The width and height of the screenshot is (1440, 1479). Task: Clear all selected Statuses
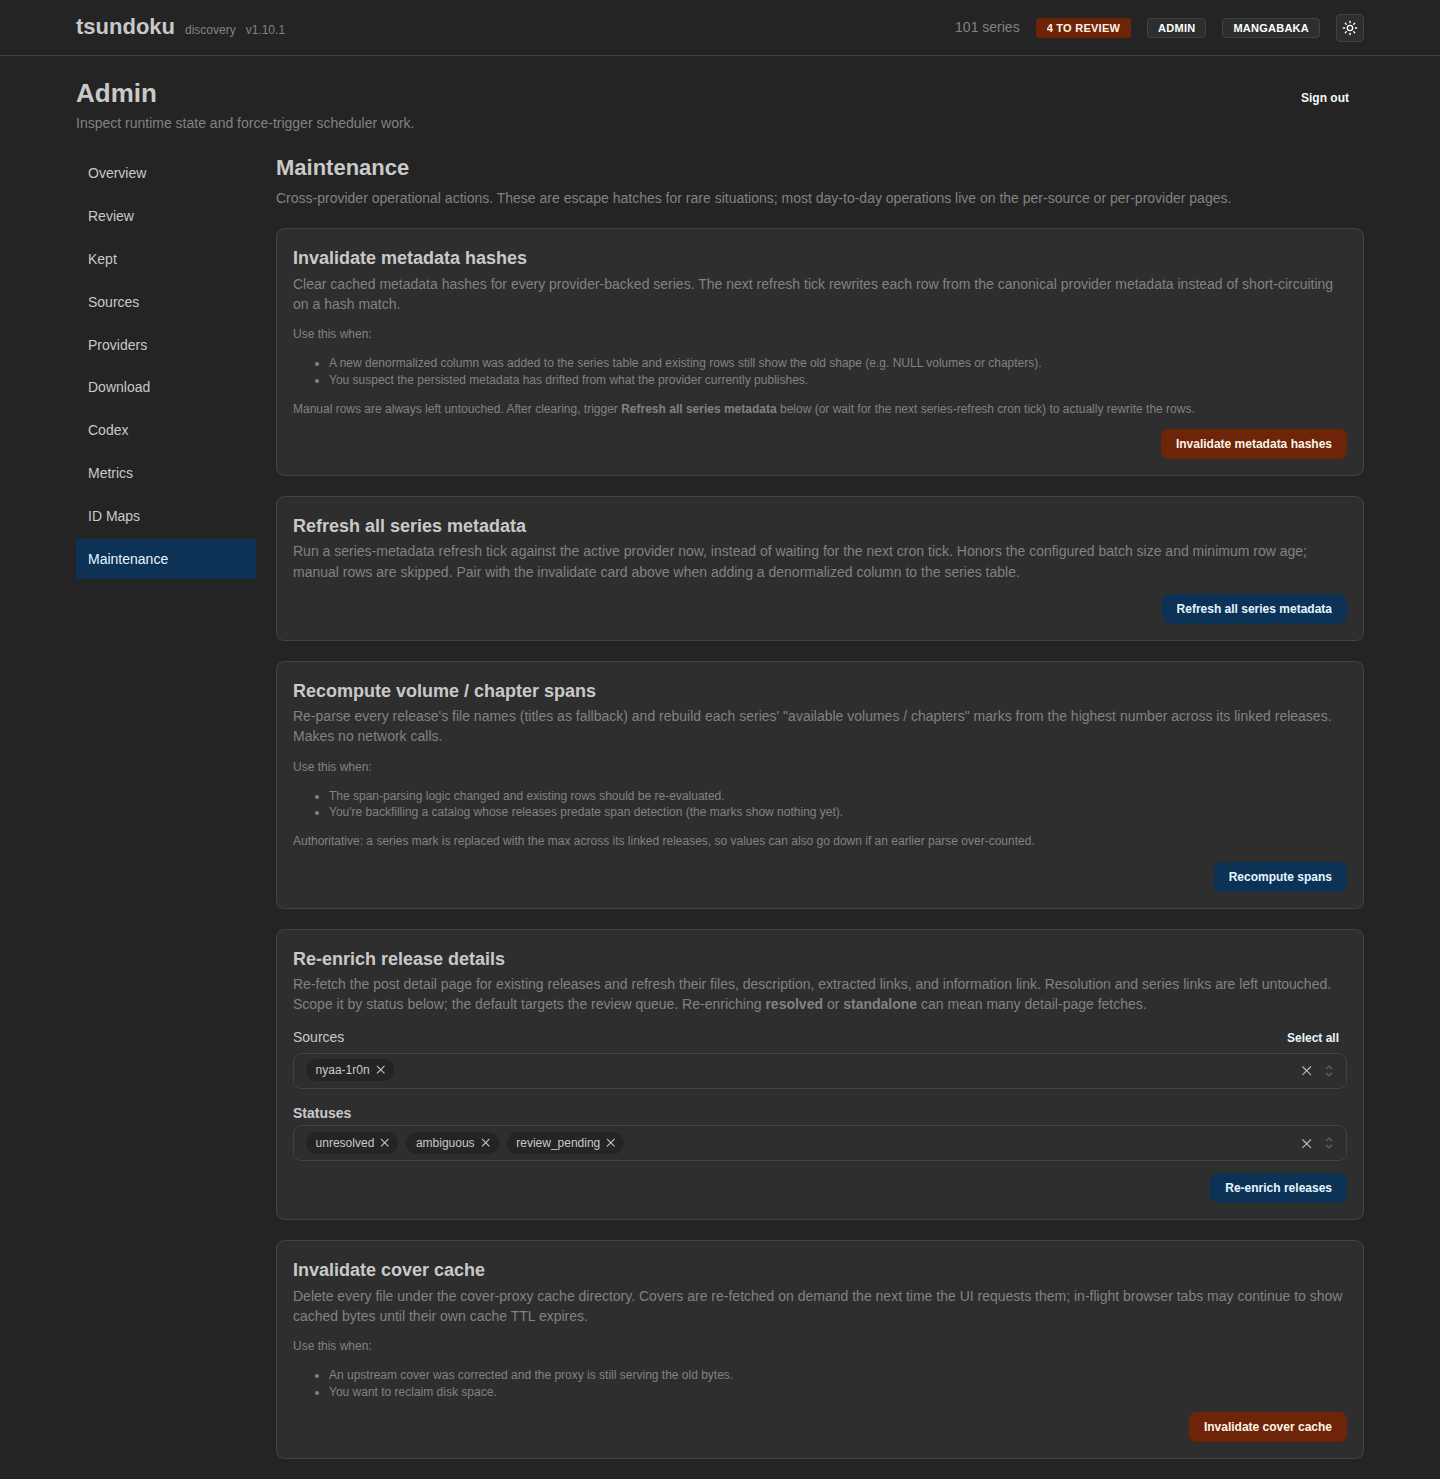point(1306,1143)
